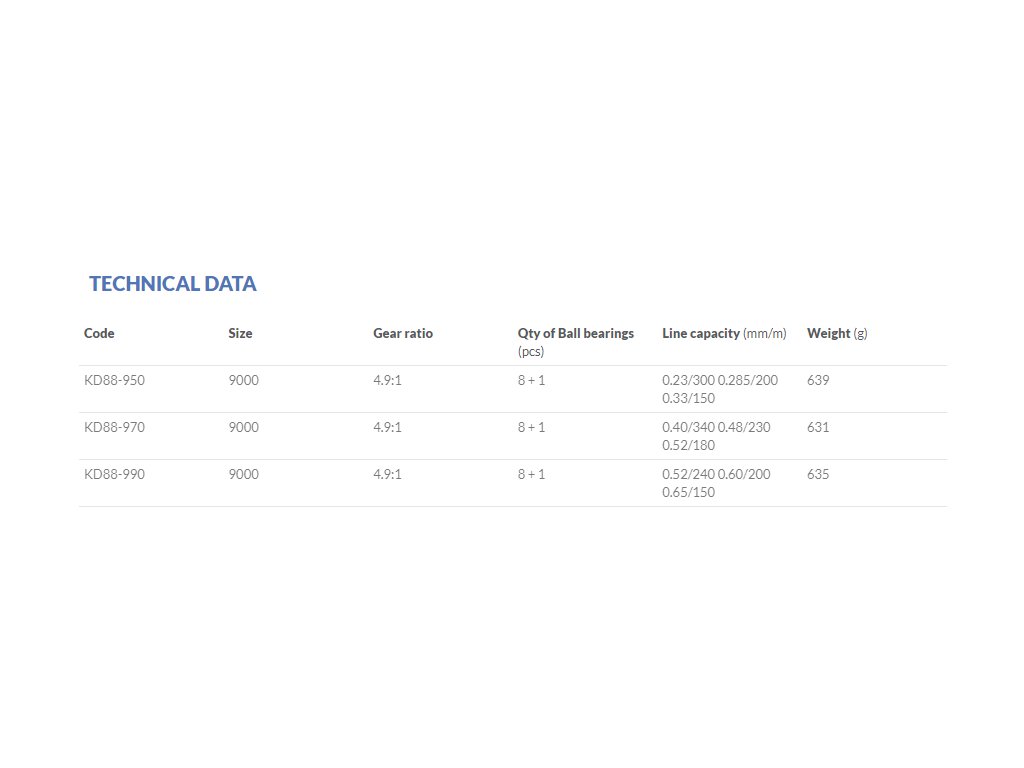Click the TECHNICAL DATA heading

(172, 284)
